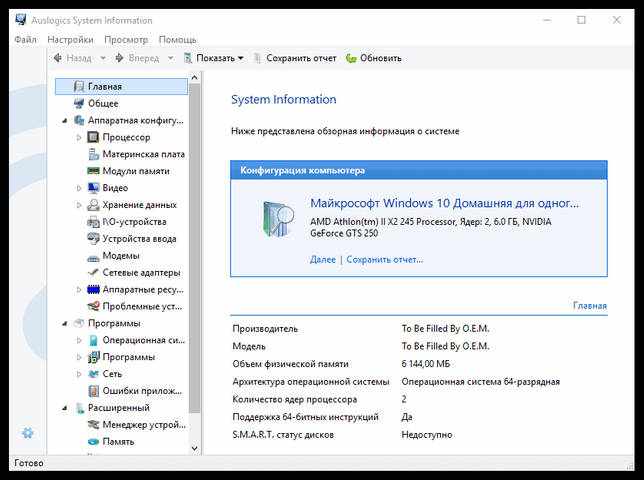The image size is (644, 480).
Task: Click the AMD Athlon processor summary text
Action: 430,227
